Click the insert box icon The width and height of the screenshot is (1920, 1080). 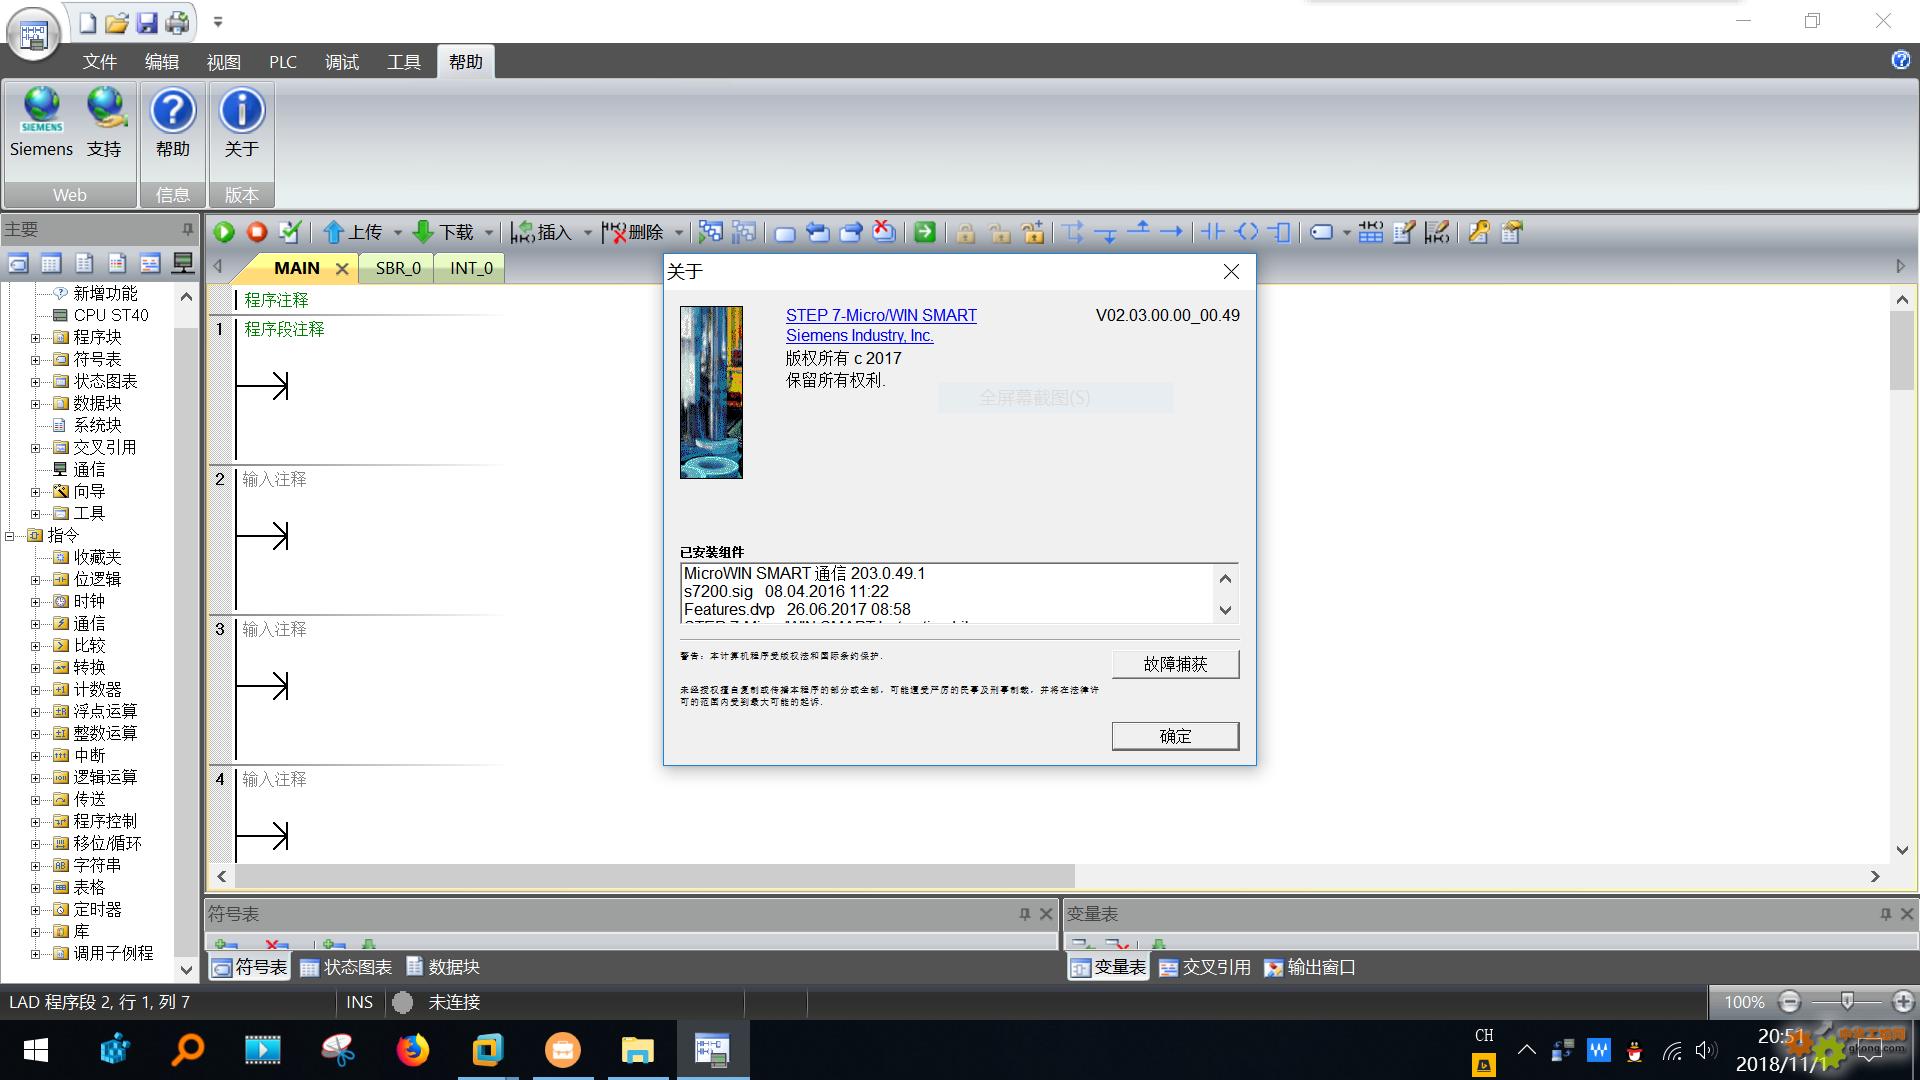(x=1280, y=232)
